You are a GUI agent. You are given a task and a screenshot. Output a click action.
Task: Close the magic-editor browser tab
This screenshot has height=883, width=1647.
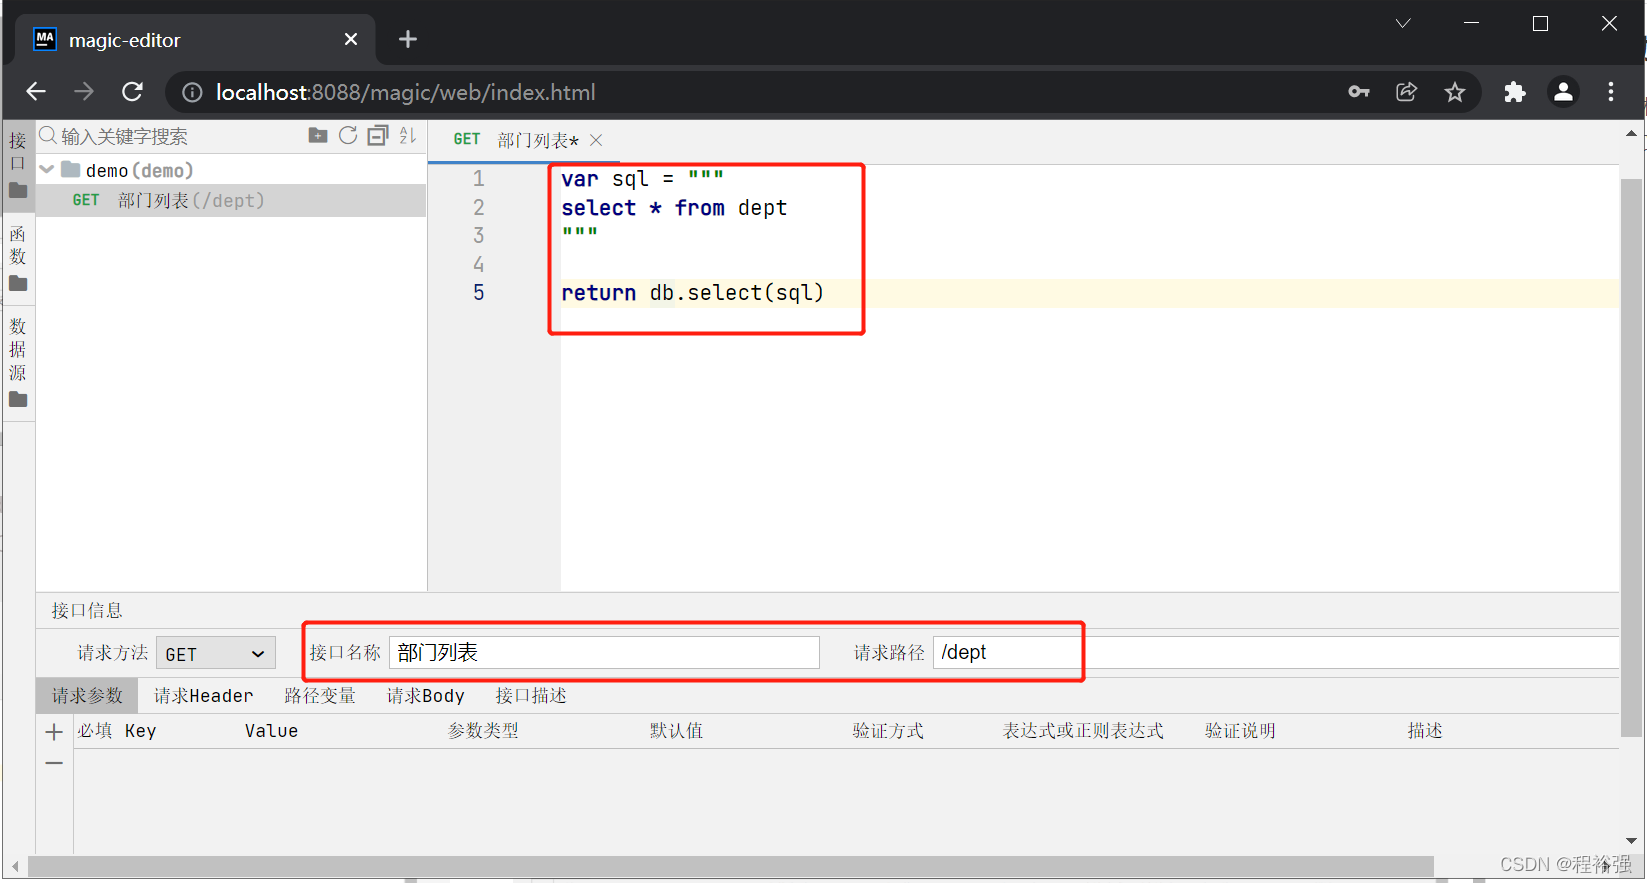point(351,39)
